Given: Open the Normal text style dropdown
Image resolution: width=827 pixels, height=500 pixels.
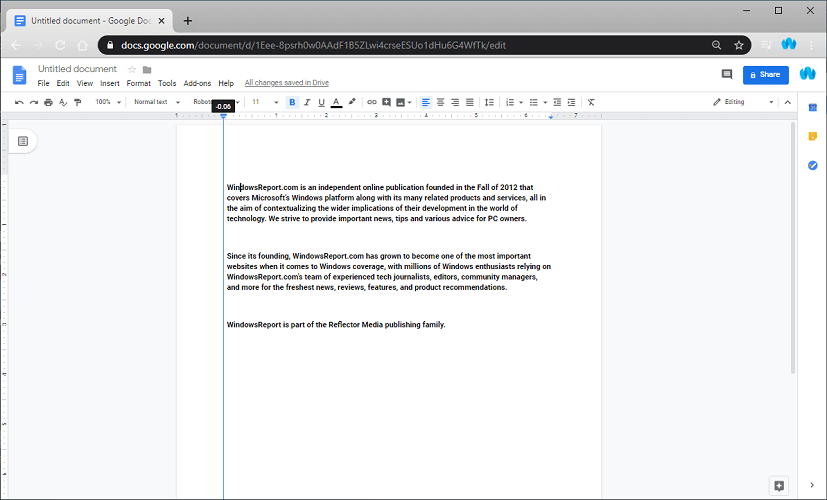Looking at the screenshot, I should tap(157, 102).
